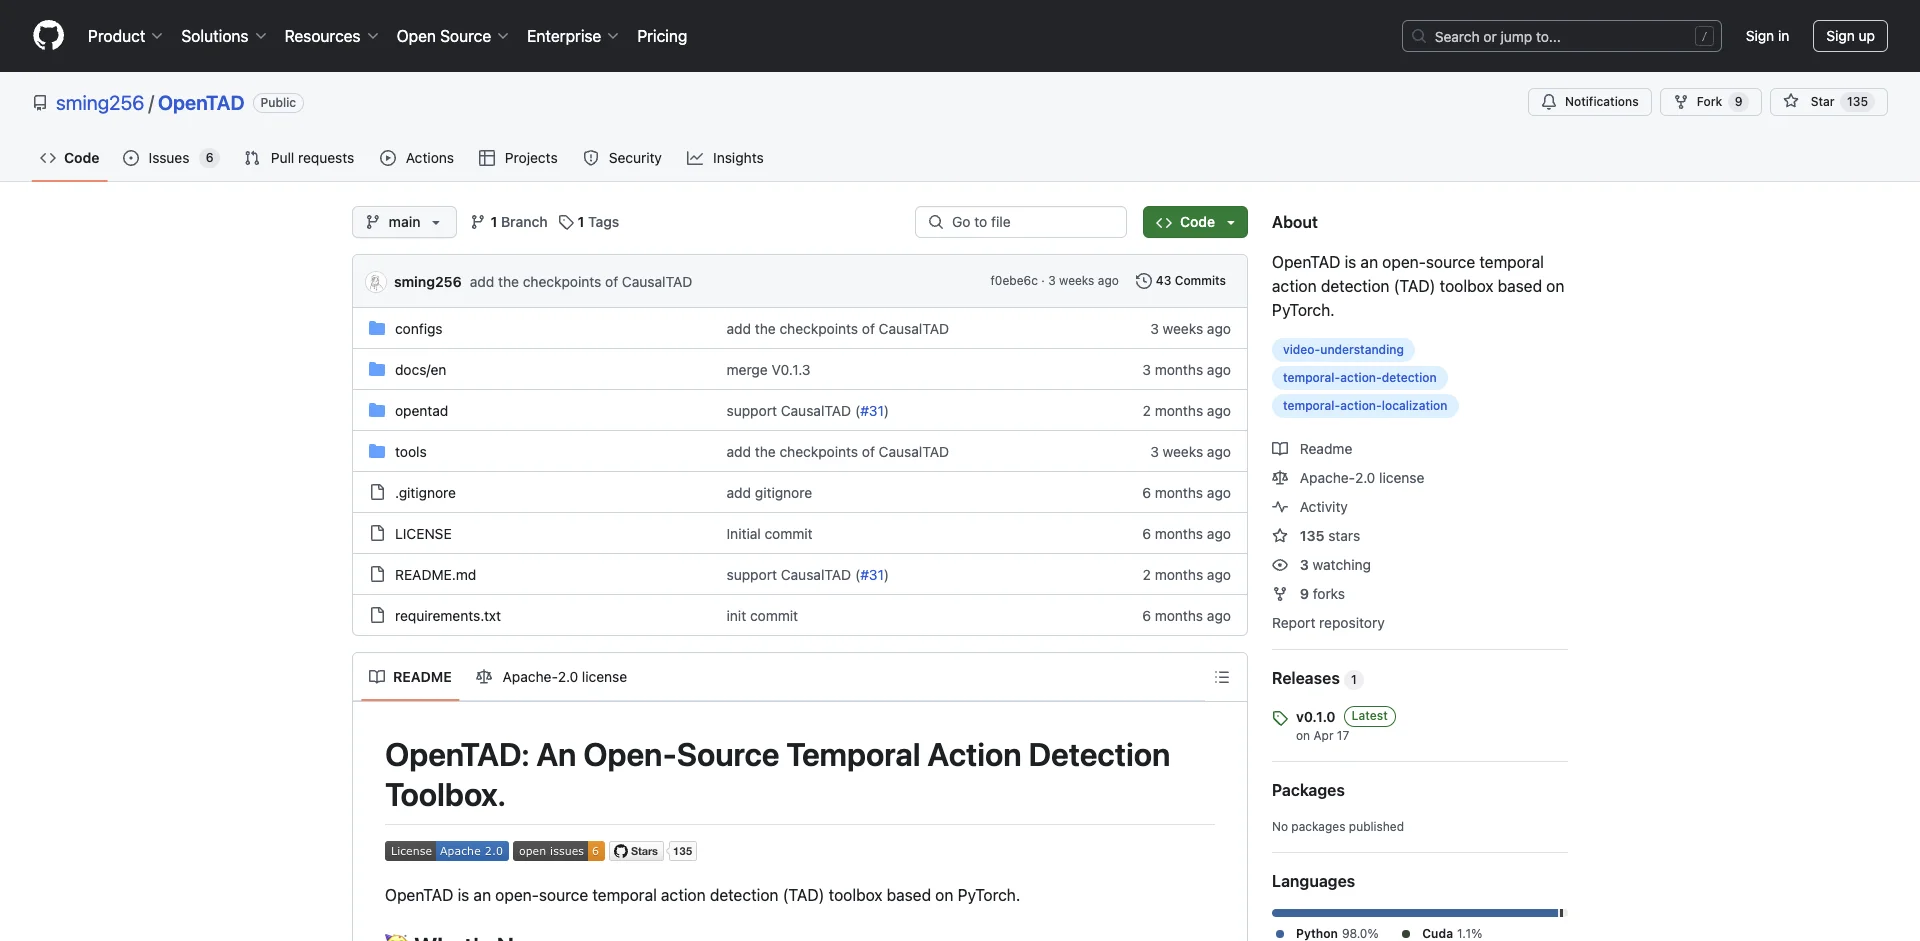Click the search magnifier icon in header
The image size is (1920, 941).
click(1419, 36)
